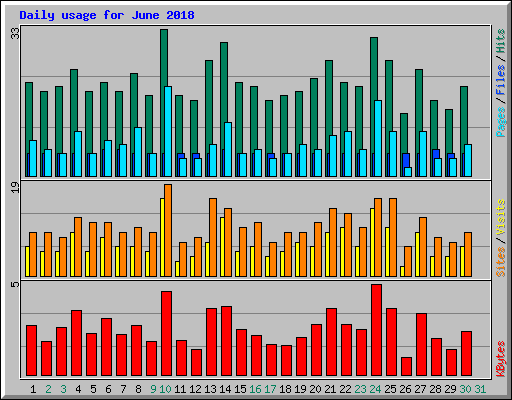Image resolution: width=512 pixels, height=400 pixels.
Task: Click the green day 16 weekend label
Action: [255, 389]
